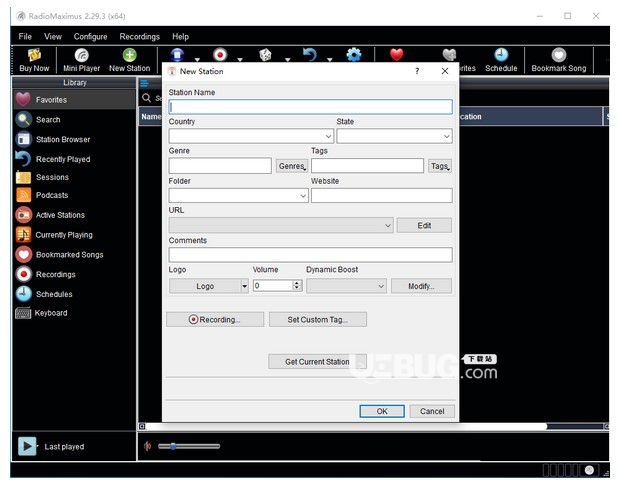The height and width of the screenshot is (482, 618).
Task: Open dropdown arrow next to stop icon
Action: tap(197, 60)
